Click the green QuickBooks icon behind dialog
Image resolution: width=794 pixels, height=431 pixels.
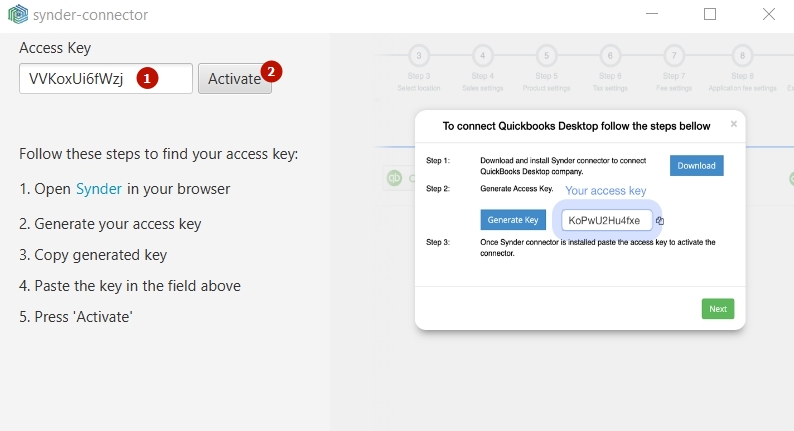click(x=394, y=178)
